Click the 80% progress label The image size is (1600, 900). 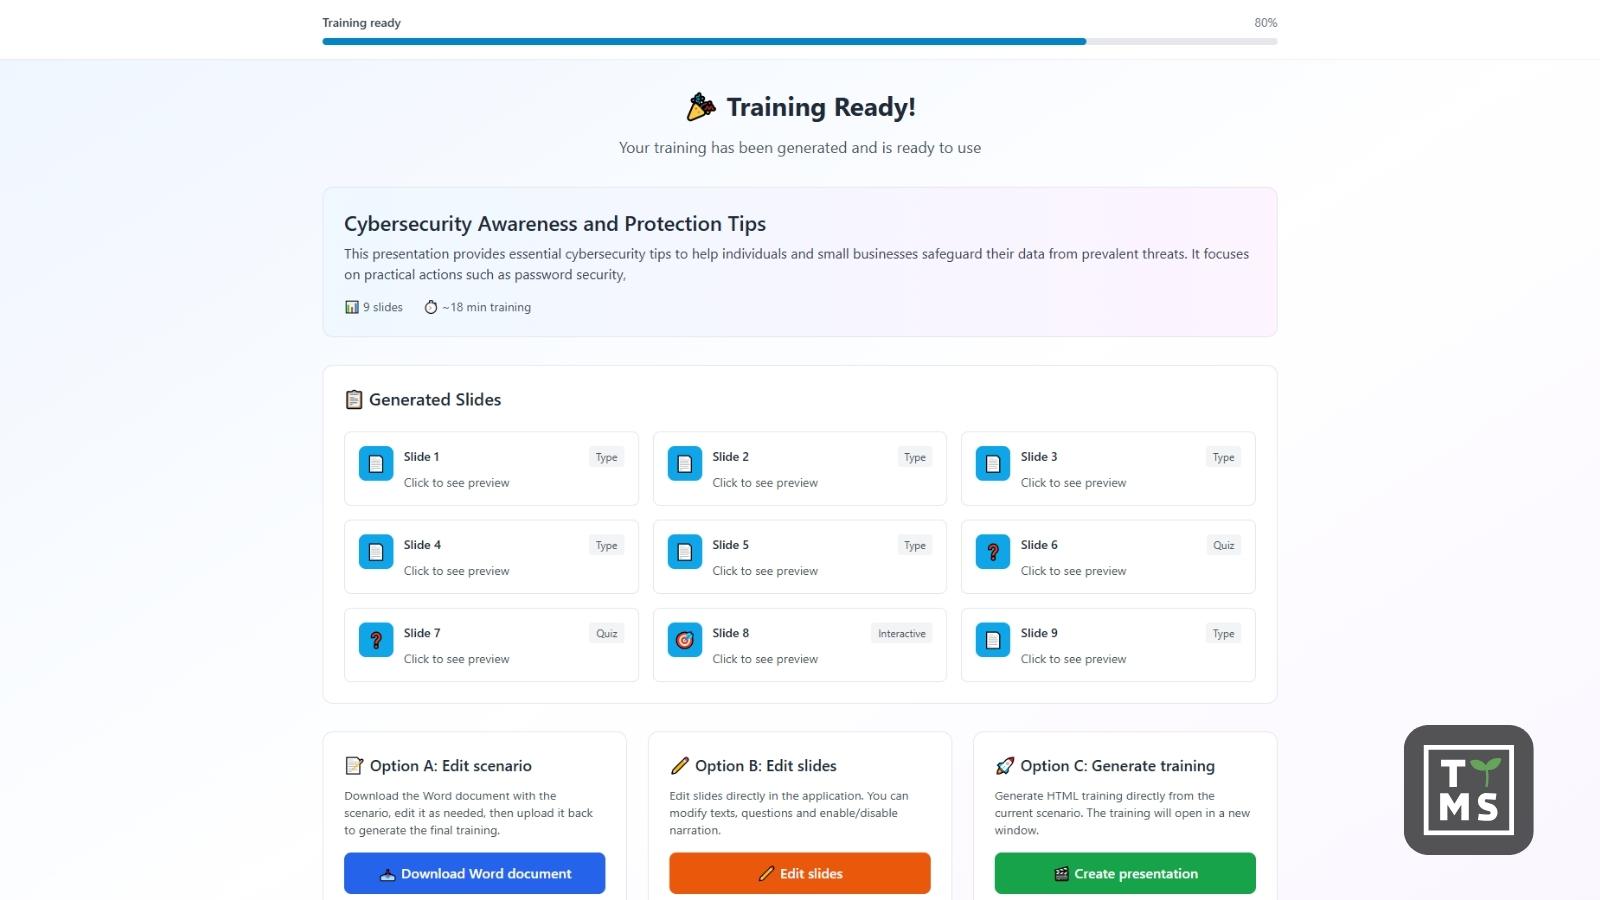[x=1266, y=23]
